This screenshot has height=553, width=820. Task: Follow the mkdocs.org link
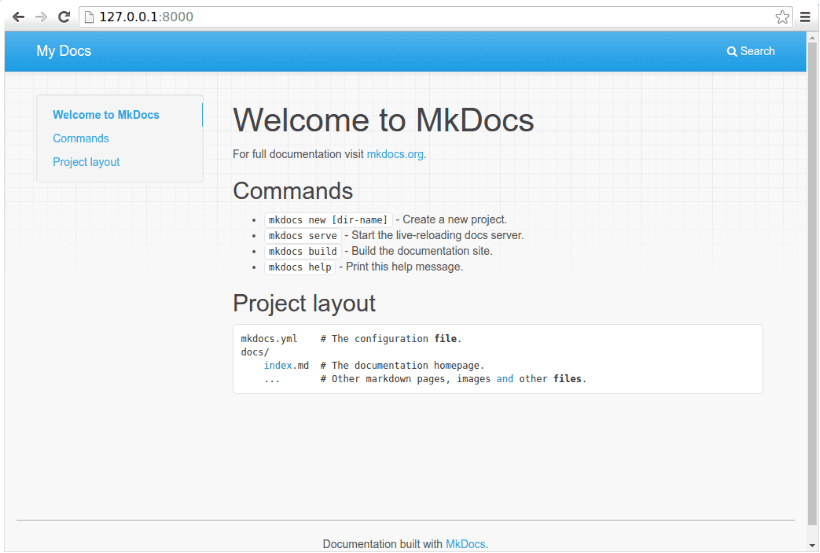(395, 155)
